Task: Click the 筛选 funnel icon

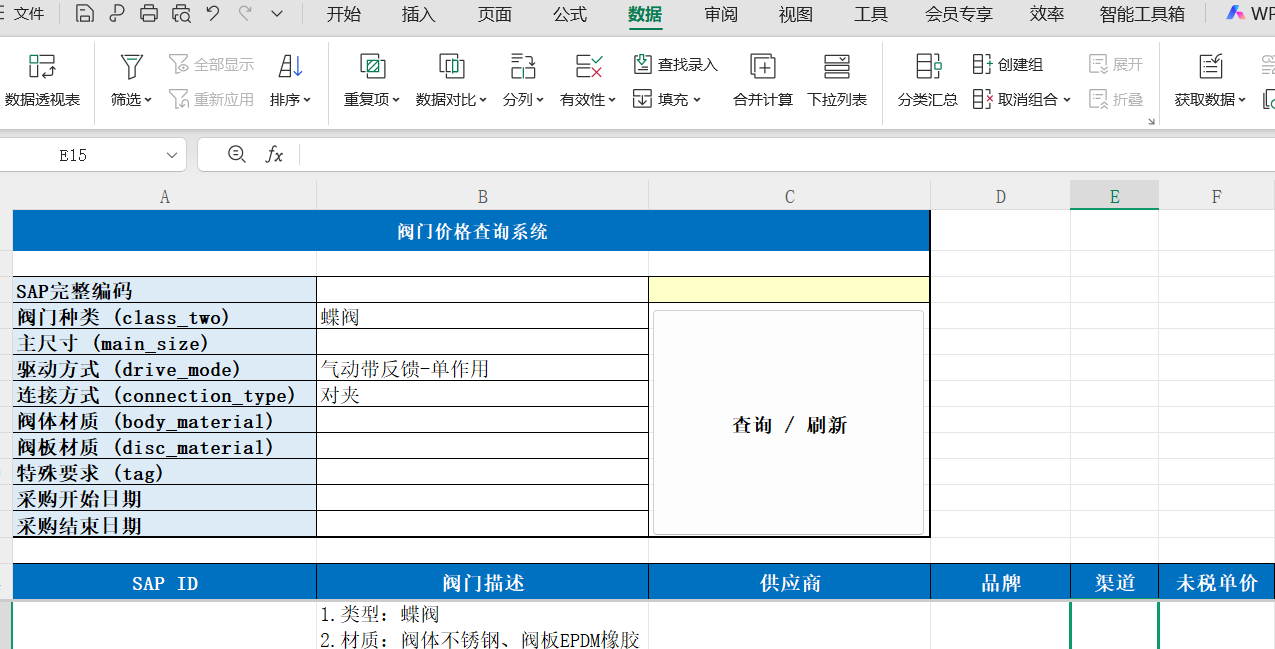Action: click(x=131, y=67)
